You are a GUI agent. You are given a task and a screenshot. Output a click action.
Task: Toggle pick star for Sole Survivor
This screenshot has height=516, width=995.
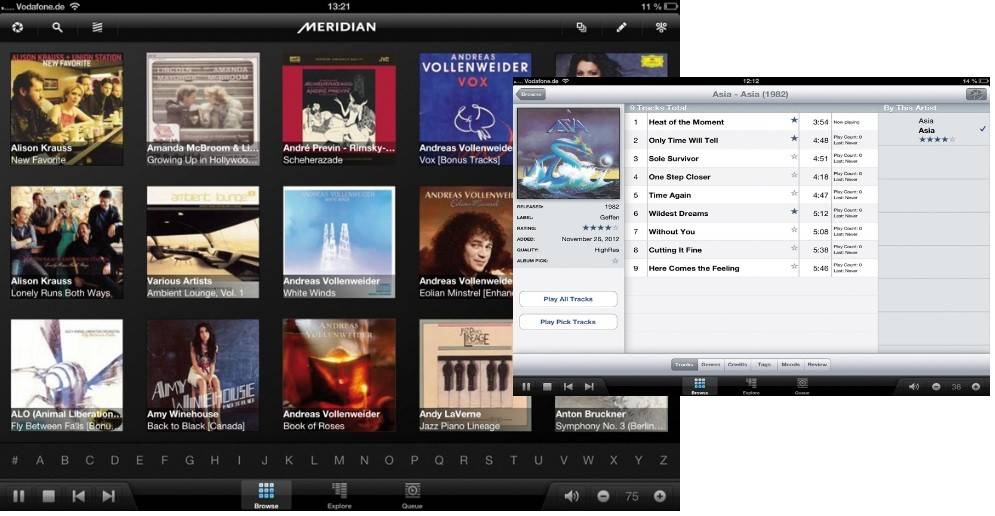pyautogui.click(x=793, y=157)
